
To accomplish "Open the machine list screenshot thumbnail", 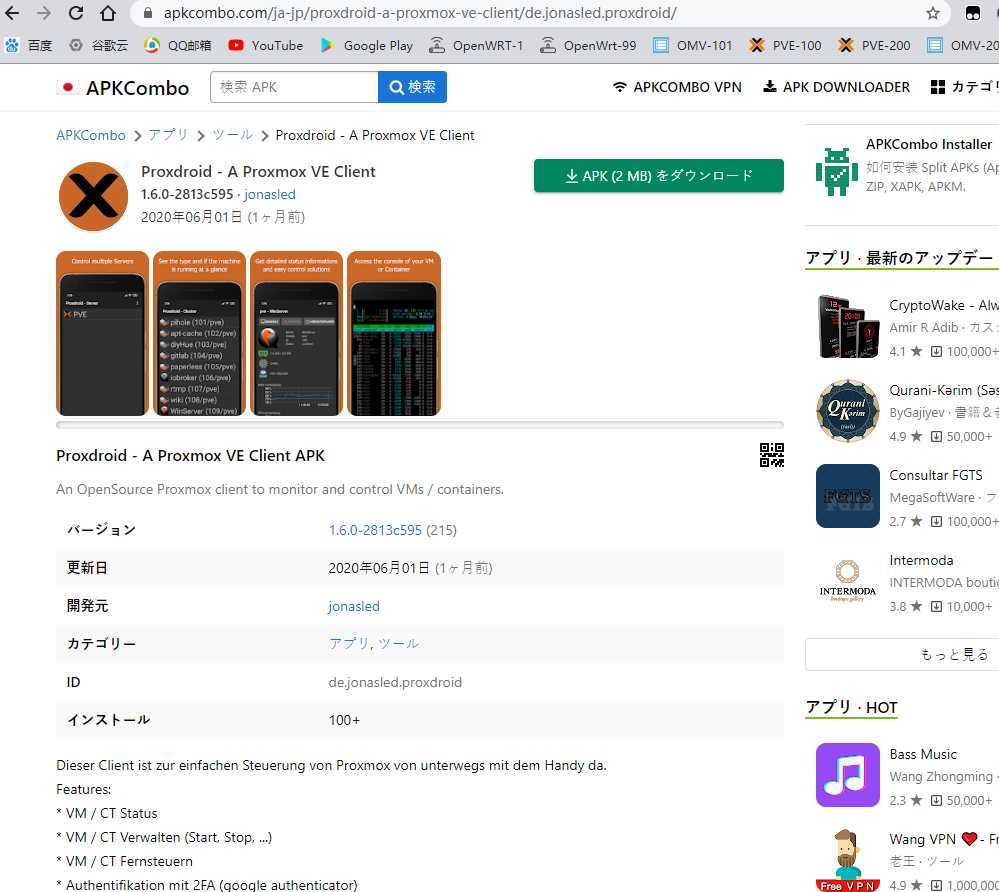I will click(199, 333).
